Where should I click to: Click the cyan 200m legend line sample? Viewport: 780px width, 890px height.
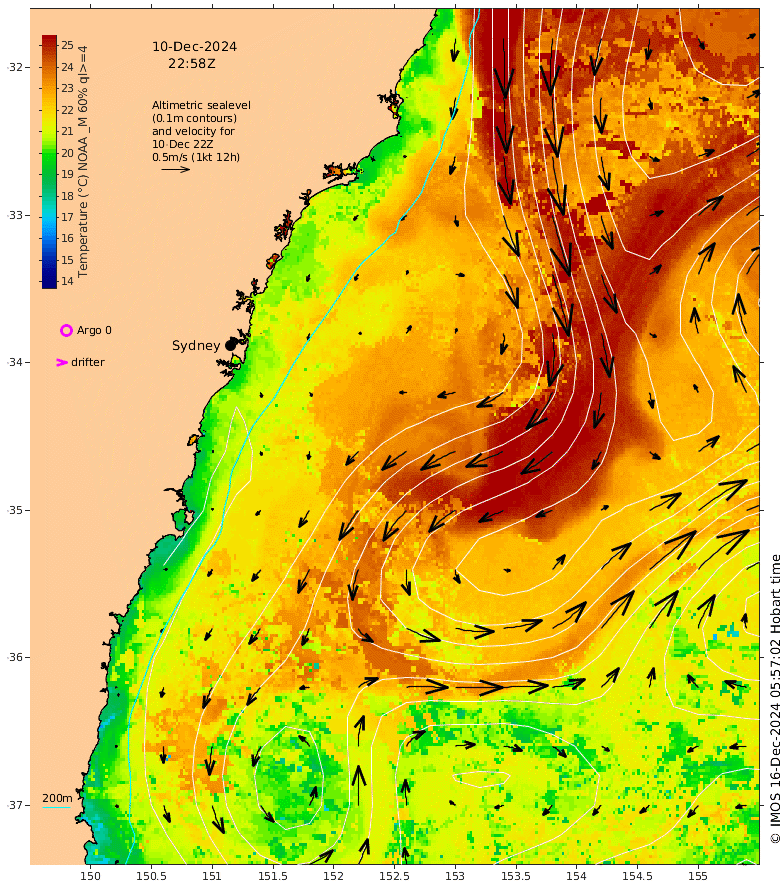pos(57,807)
